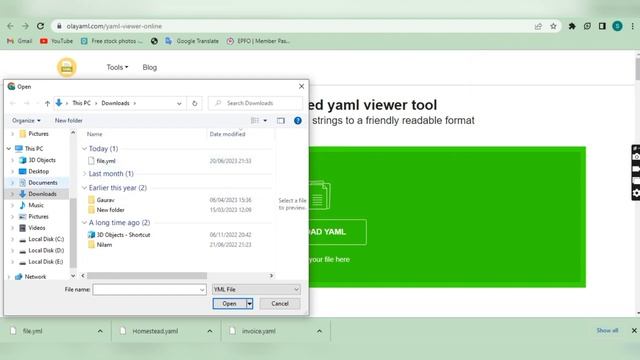The width and height of the screenshot is (640, 360).
Task: Open menu for Homestead.yaml download
Action: 210,331
